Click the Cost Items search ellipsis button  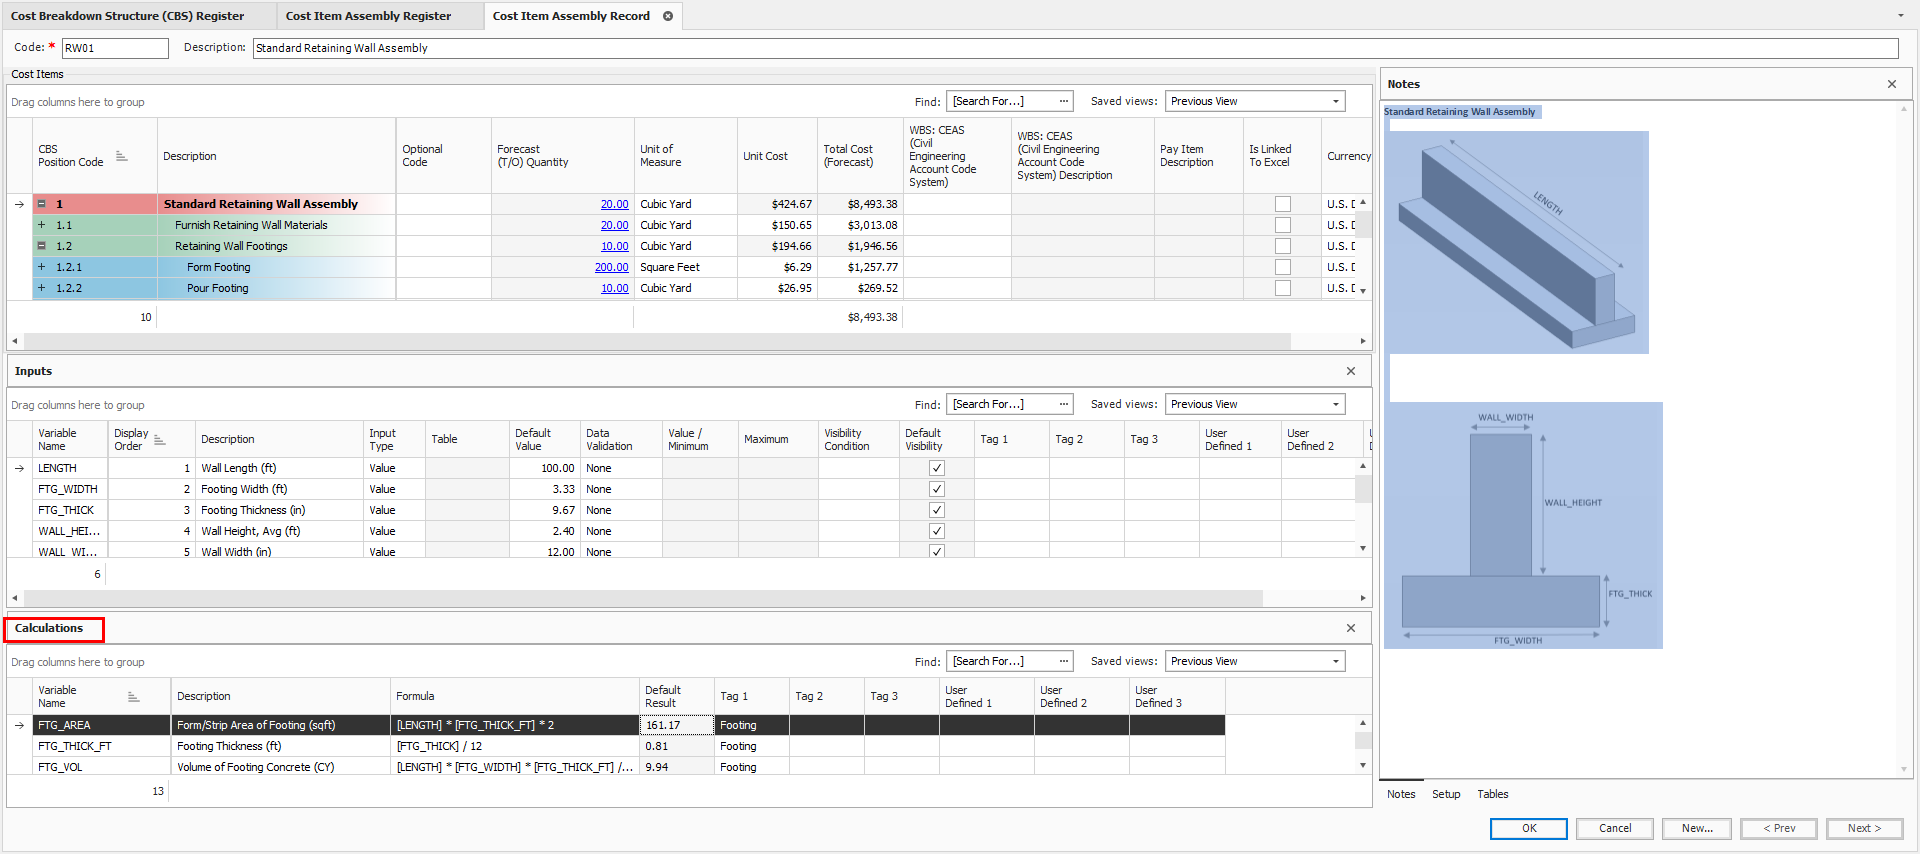(1063, 101)
